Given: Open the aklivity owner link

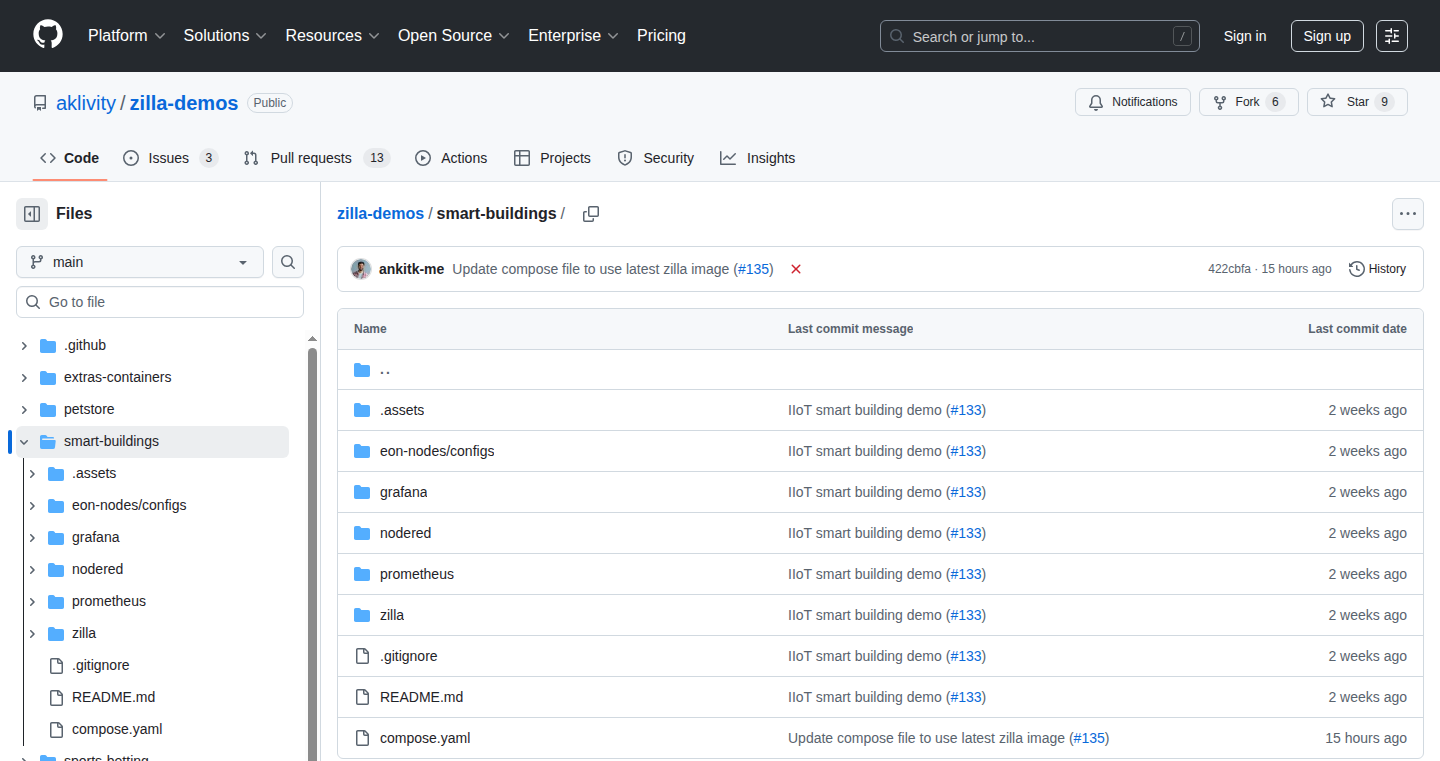Looking at the screenshot, I should (x=86, y=103).
